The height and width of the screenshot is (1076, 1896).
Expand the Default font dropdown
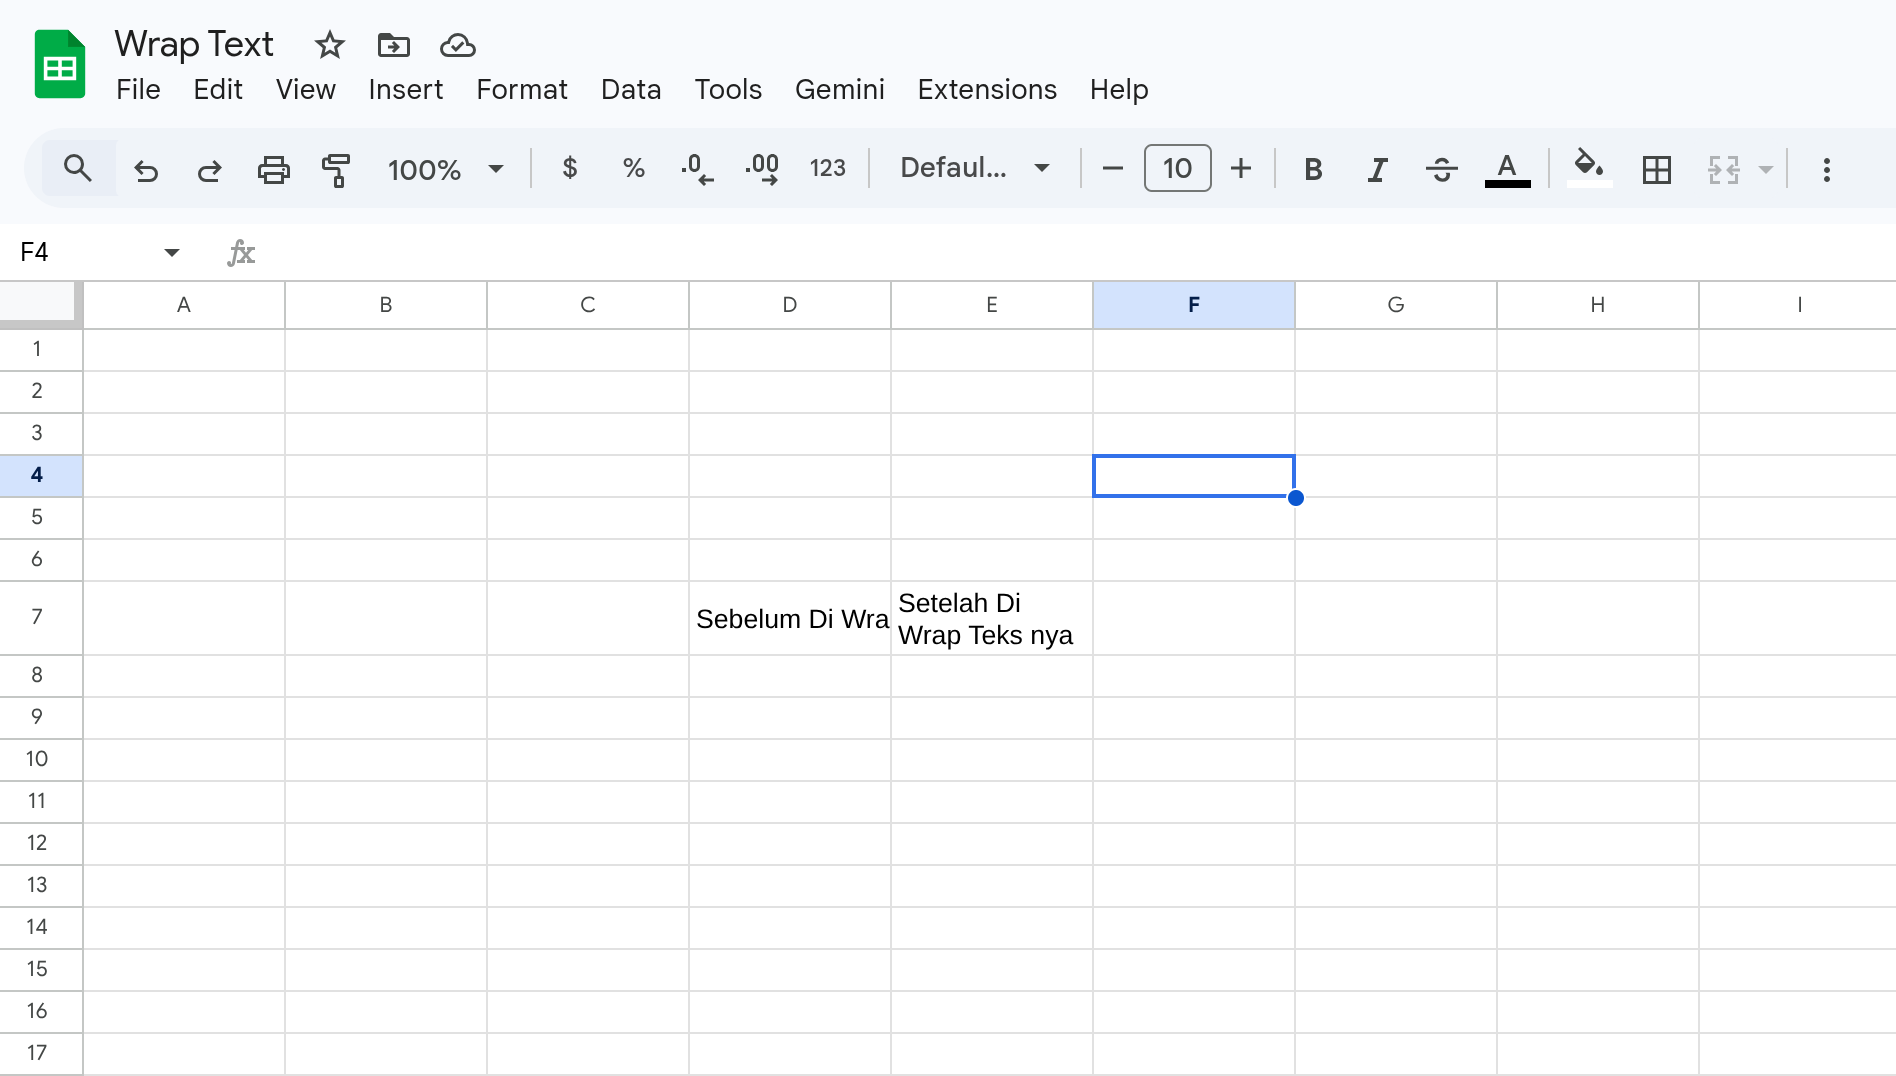click(x=974, y=168)
